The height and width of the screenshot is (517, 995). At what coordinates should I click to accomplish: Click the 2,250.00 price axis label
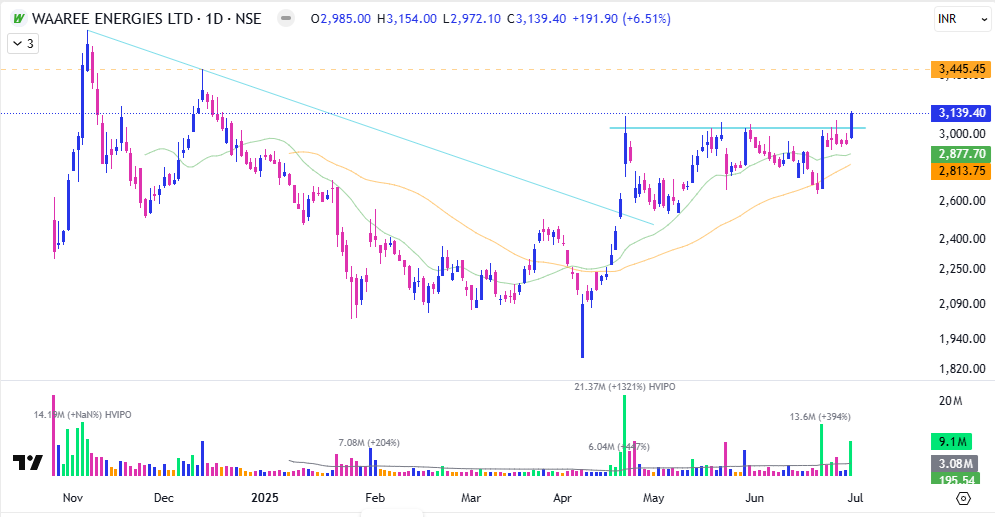[x=961, y=268]
